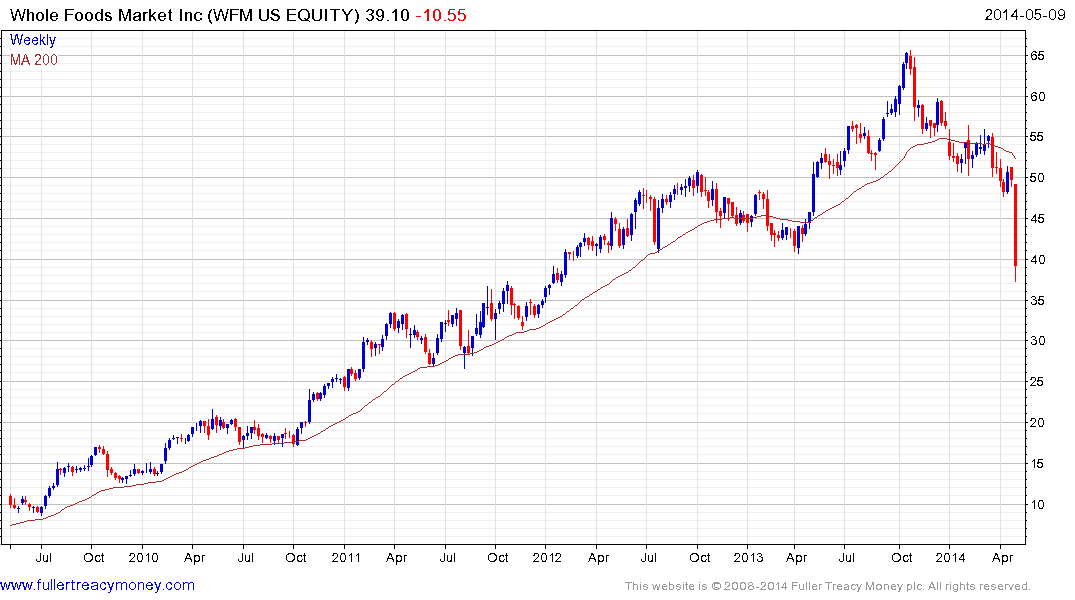Select the last price value 39.10
Viewport: 1075px width, 600px height.
coord(387,15)
